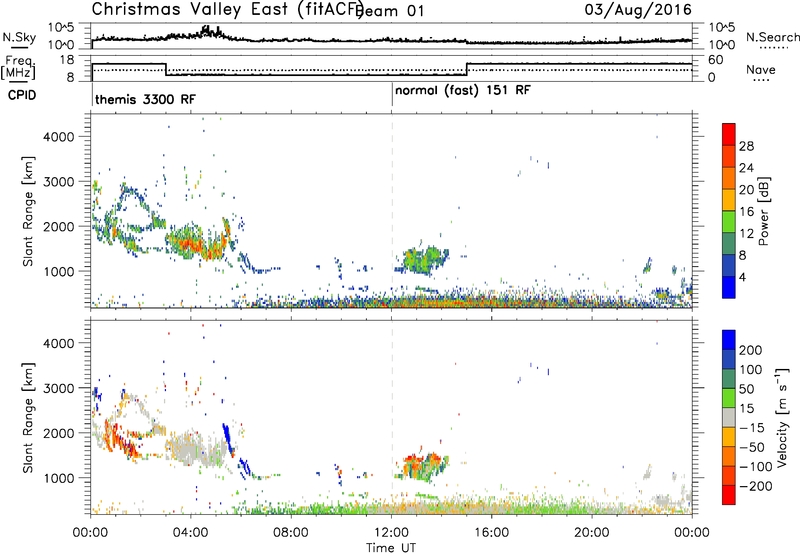This screenshot has width=800, height=554.
Task: Click the '18' frequency axis tick
Action: pyautogui.click(x=67, y=60)
